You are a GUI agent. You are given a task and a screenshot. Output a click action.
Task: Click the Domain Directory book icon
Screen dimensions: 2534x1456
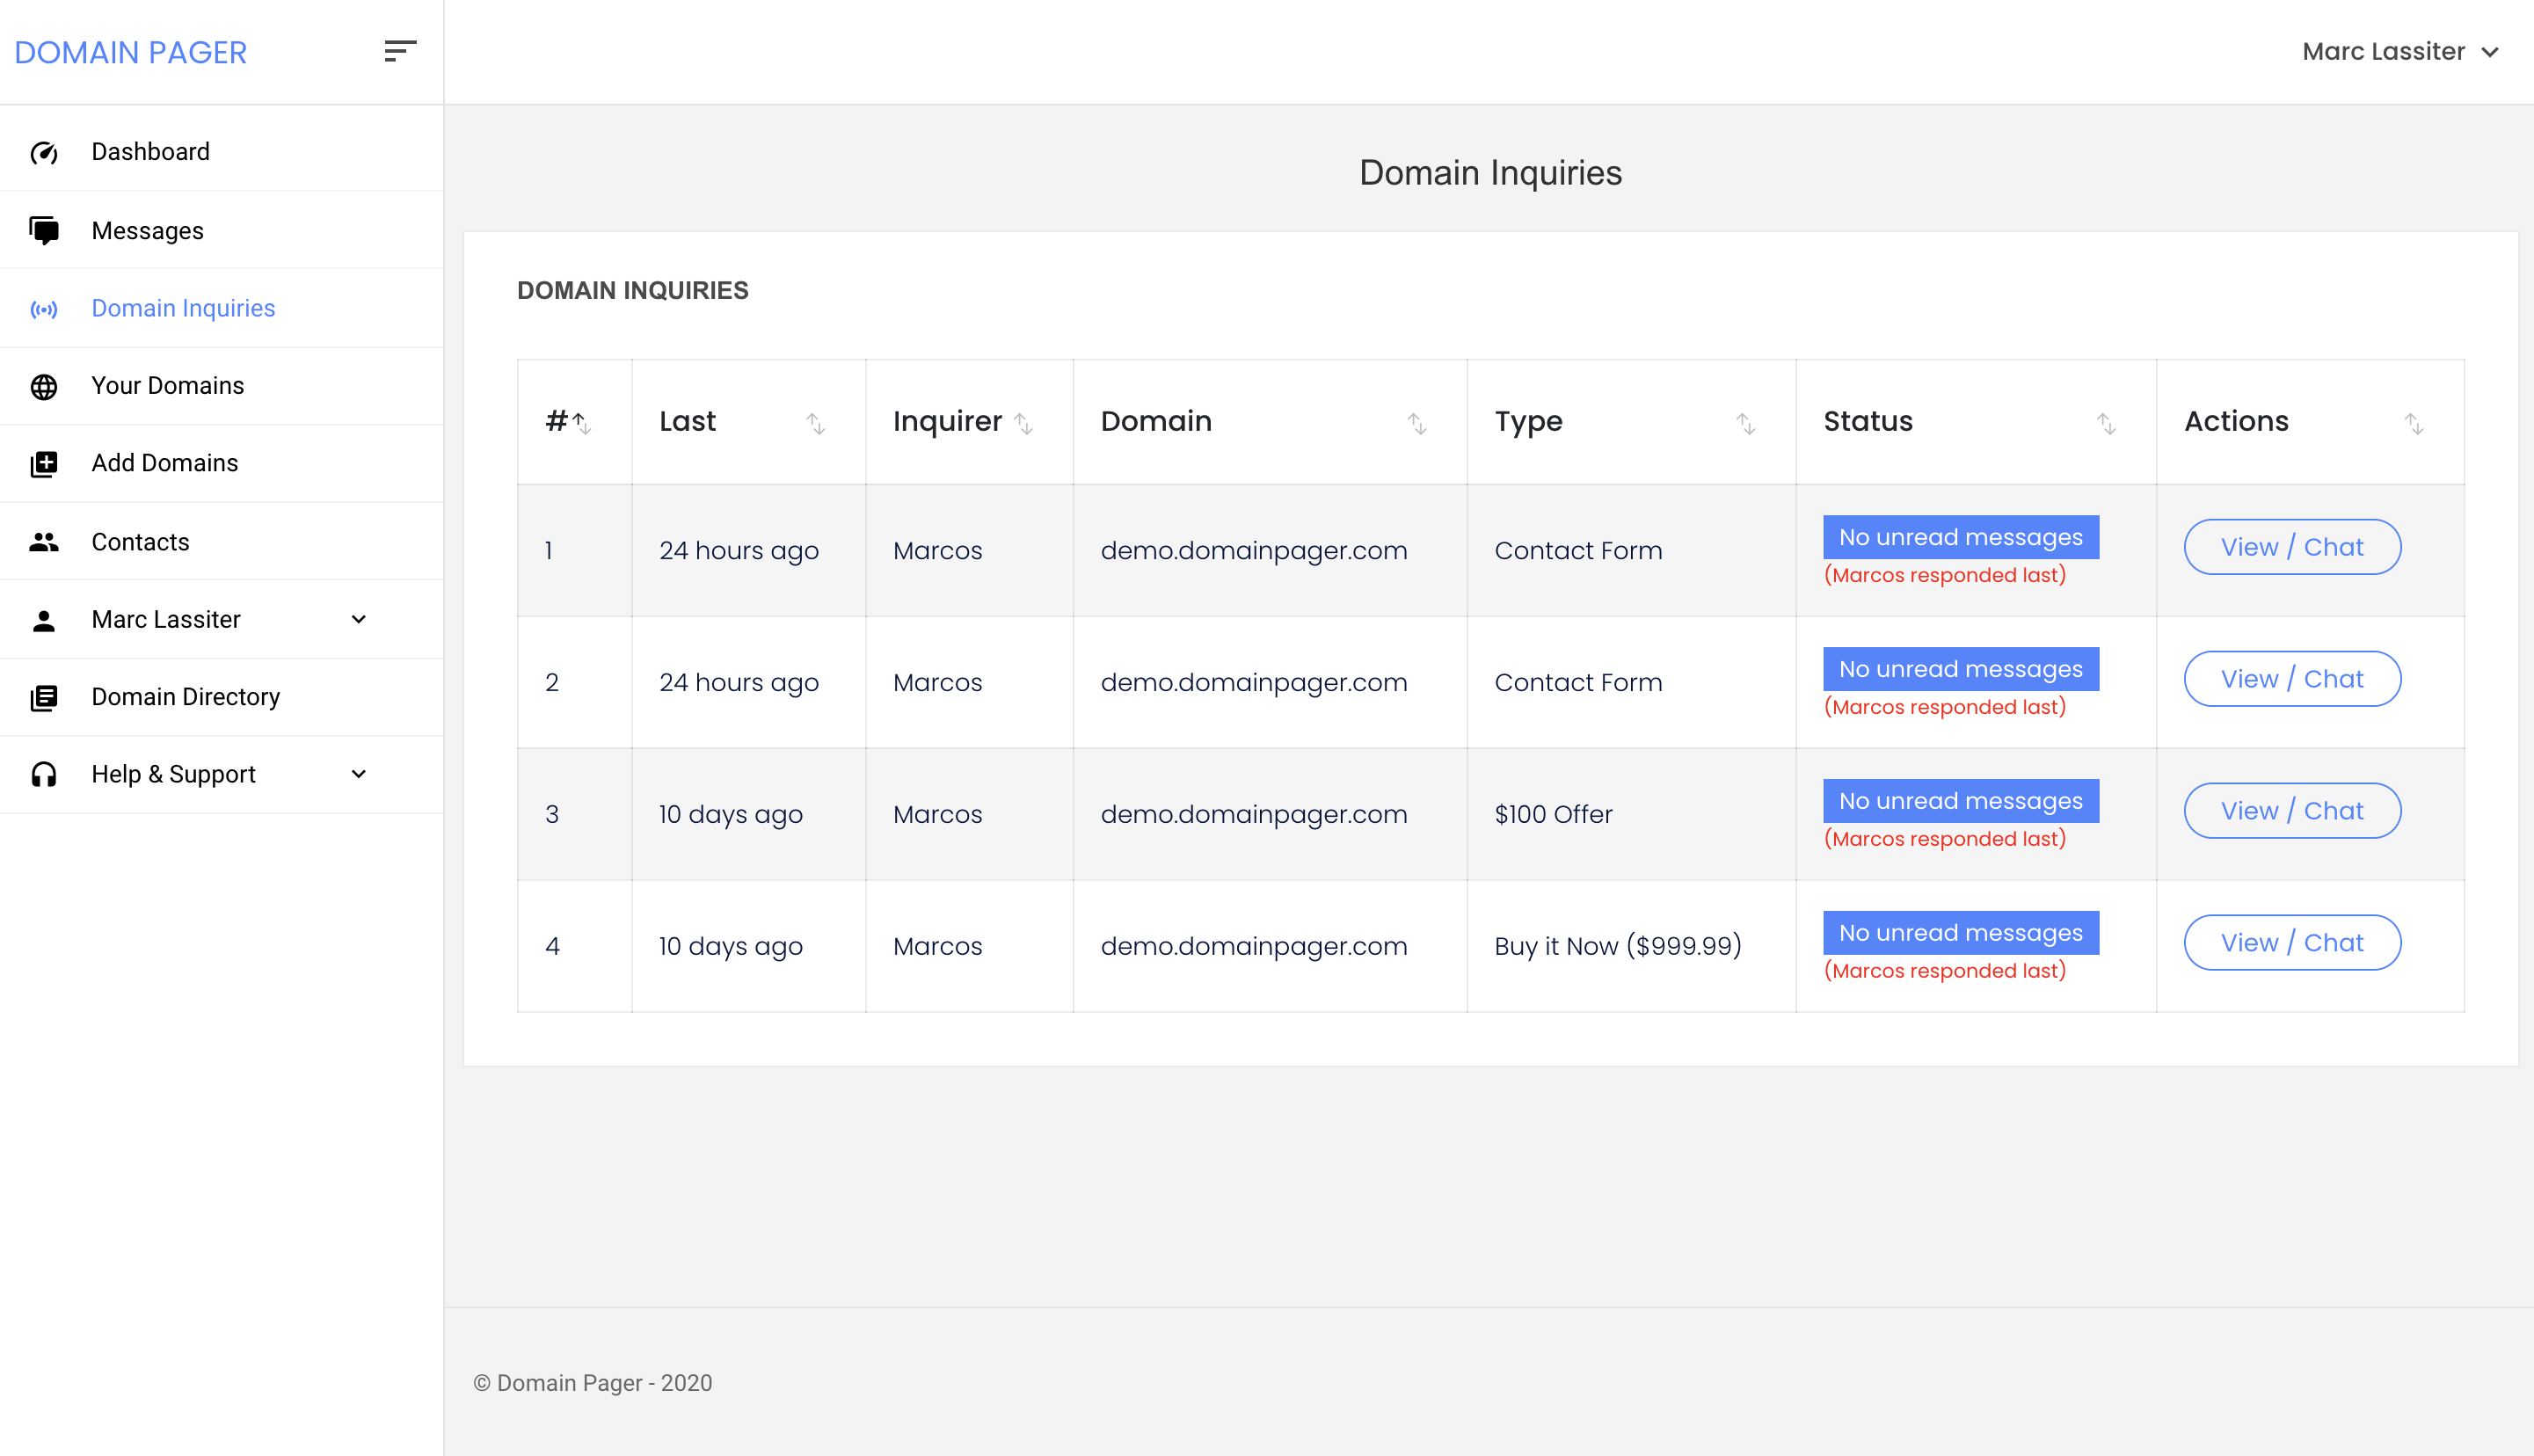point(44,697)
